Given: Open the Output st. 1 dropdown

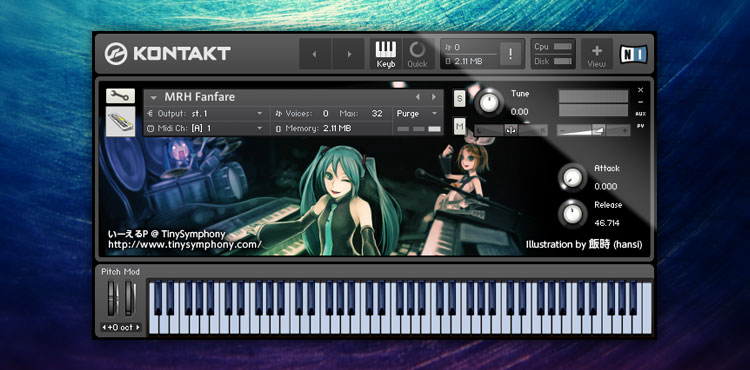Looking at the screenshot, I should (x=206, y=114).
